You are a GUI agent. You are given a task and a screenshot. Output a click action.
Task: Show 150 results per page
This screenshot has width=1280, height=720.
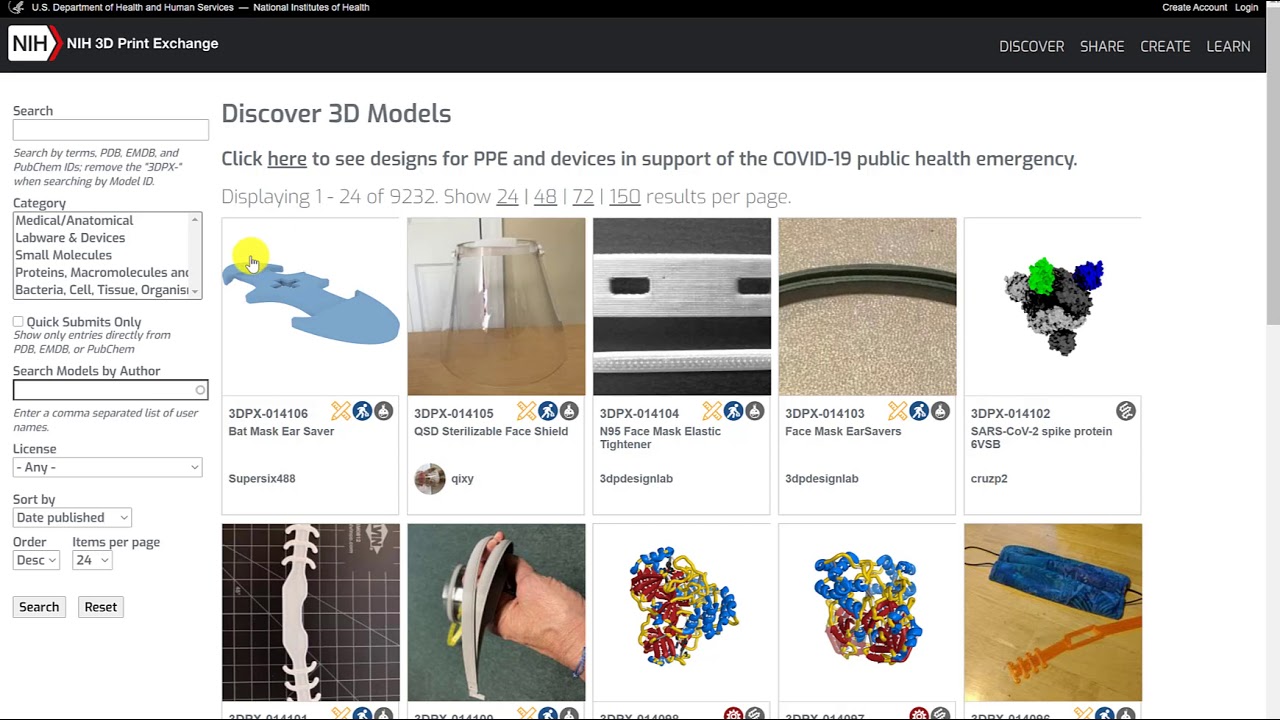pos(624,197)
